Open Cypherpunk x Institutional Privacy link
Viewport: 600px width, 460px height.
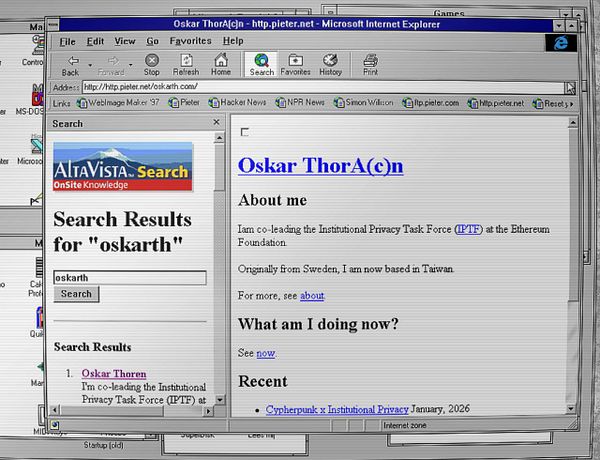click(x=337, y=409)
